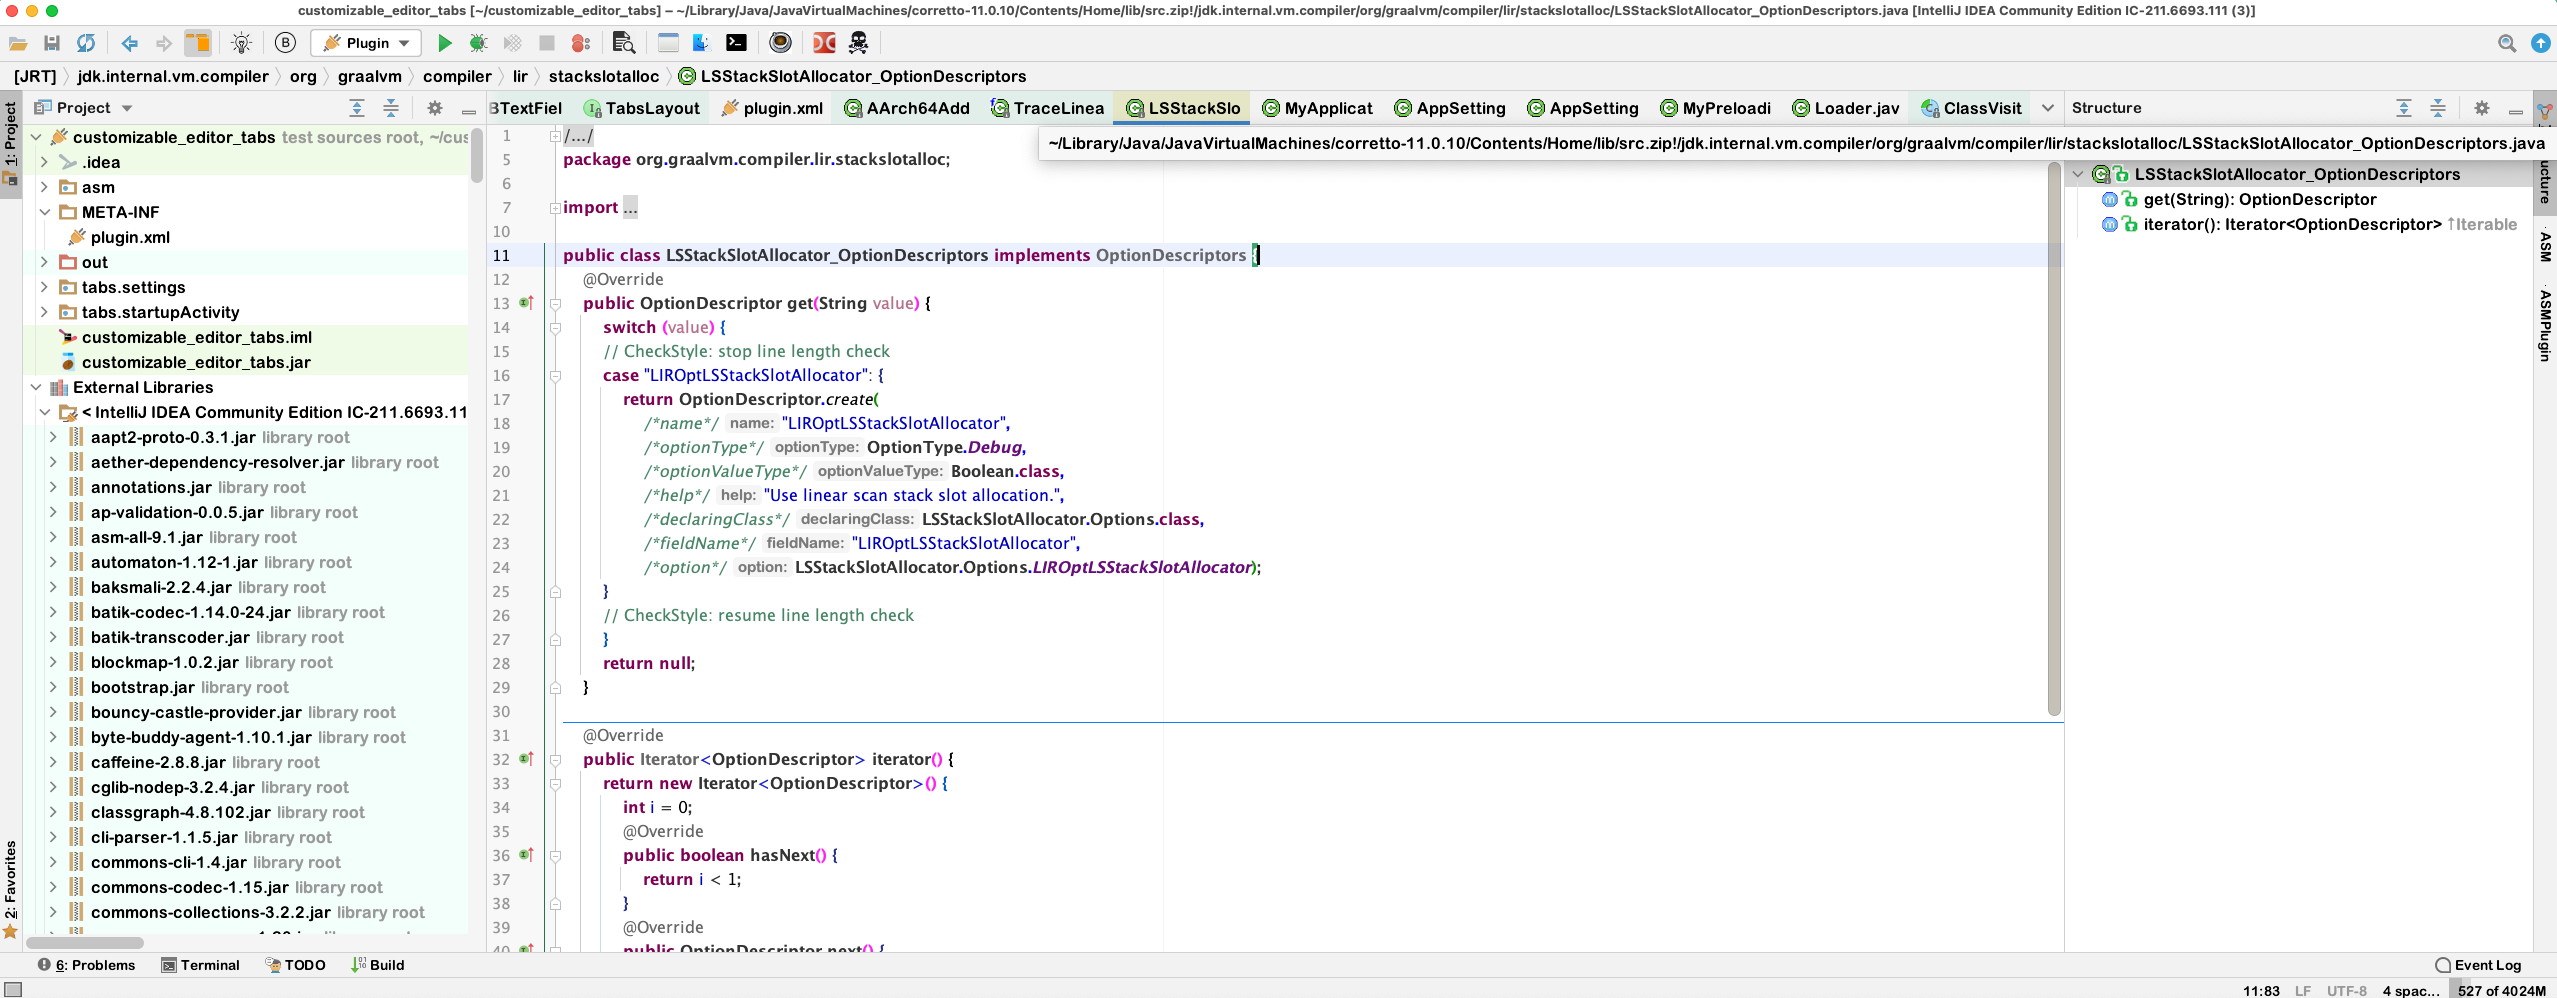Open the Build tool window
This screenshot has height=998, width=2557.
click(x=377, y=965)
